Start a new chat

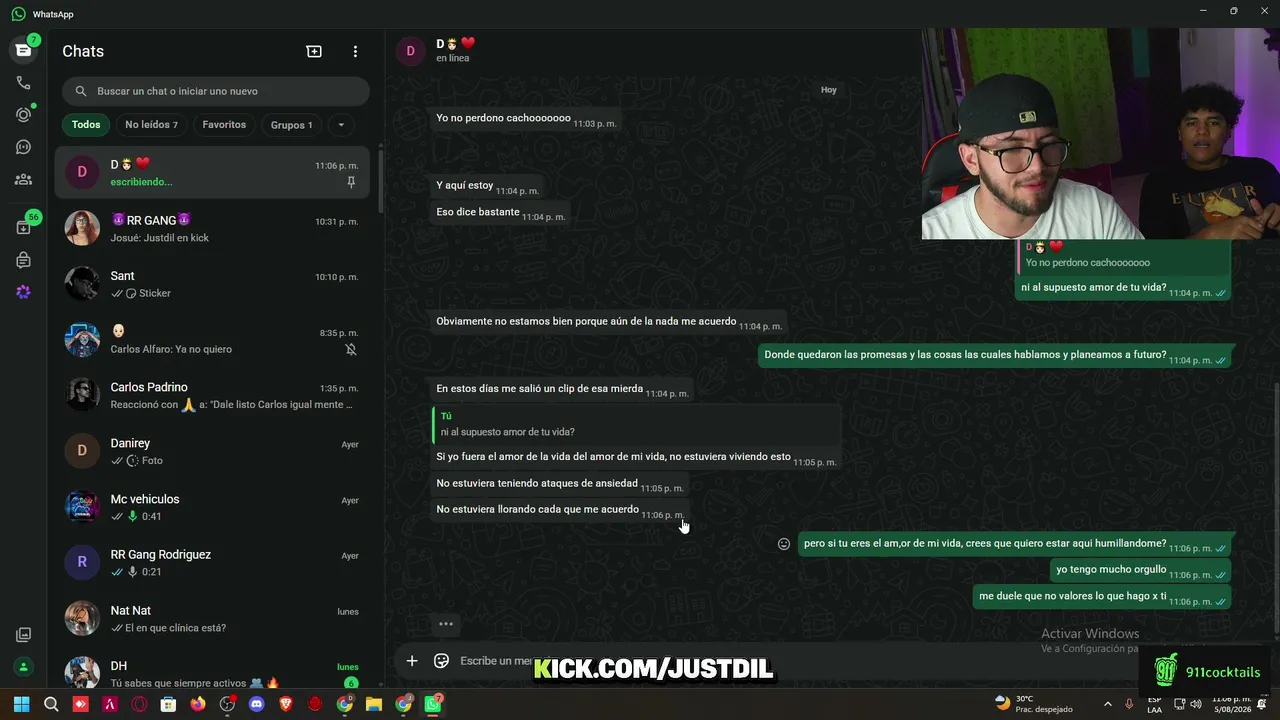(314, 51)
